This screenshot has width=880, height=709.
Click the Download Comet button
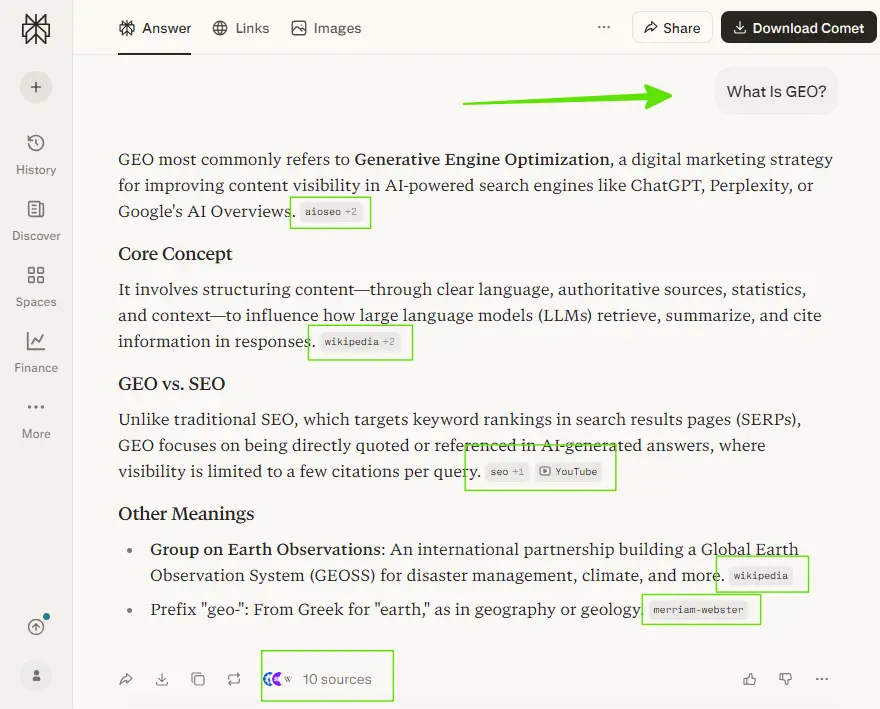pos(798,27)
